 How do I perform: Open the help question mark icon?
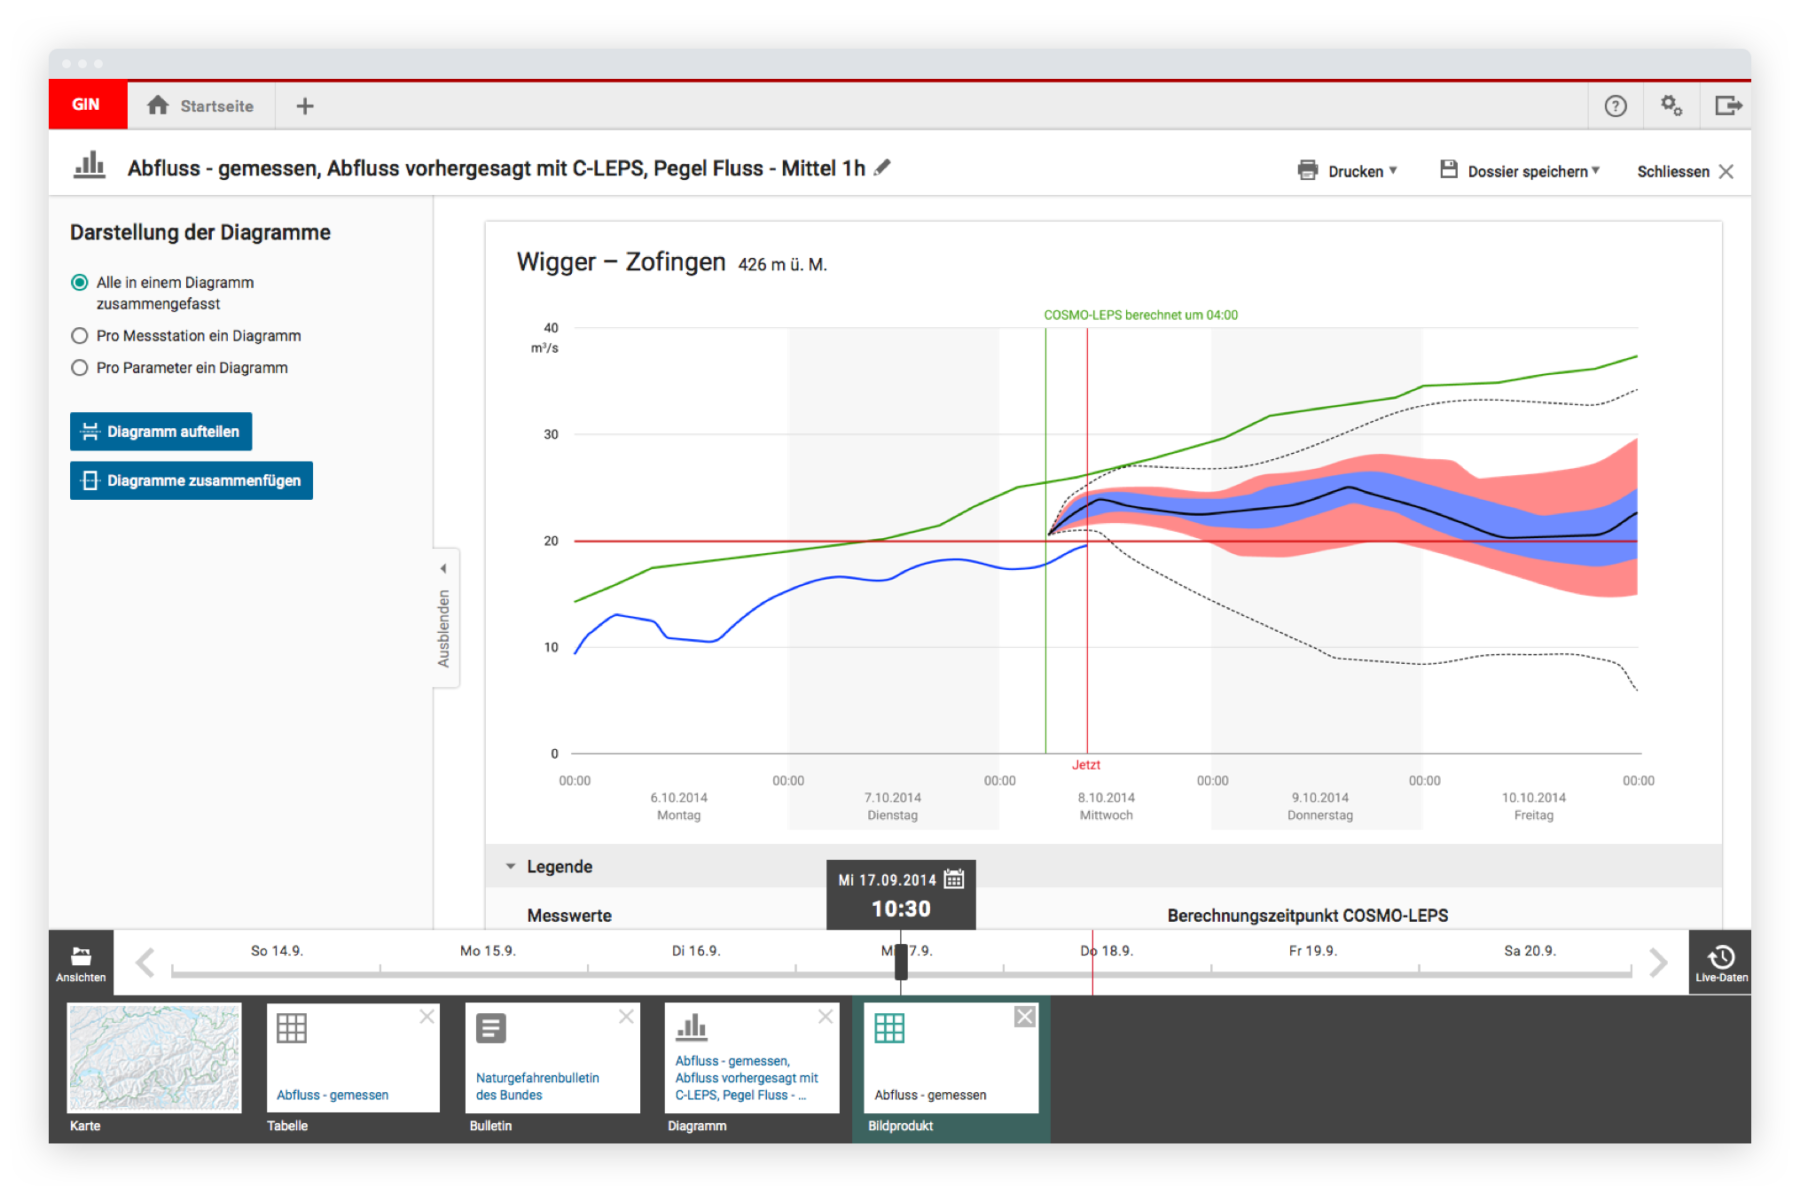(x=1615, y=105)
